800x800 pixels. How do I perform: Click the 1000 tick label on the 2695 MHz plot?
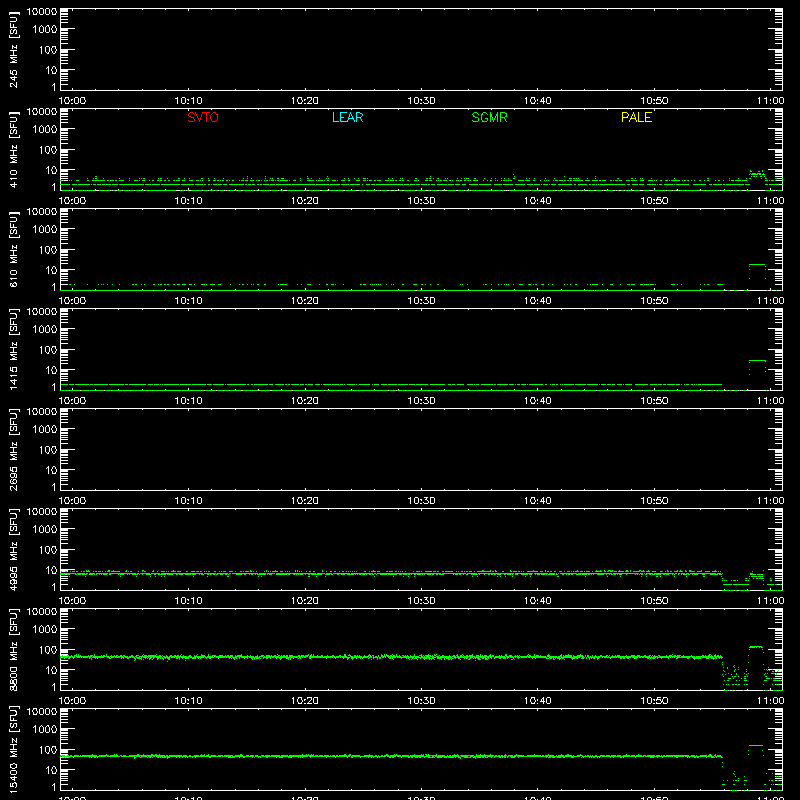(x=45, y=430)
